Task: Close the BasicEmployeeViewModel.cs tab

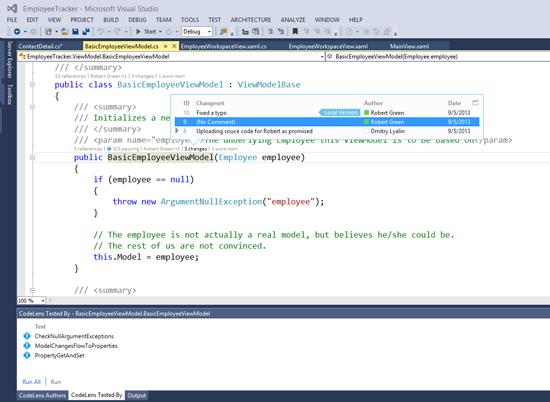Action: coord(174,46)
